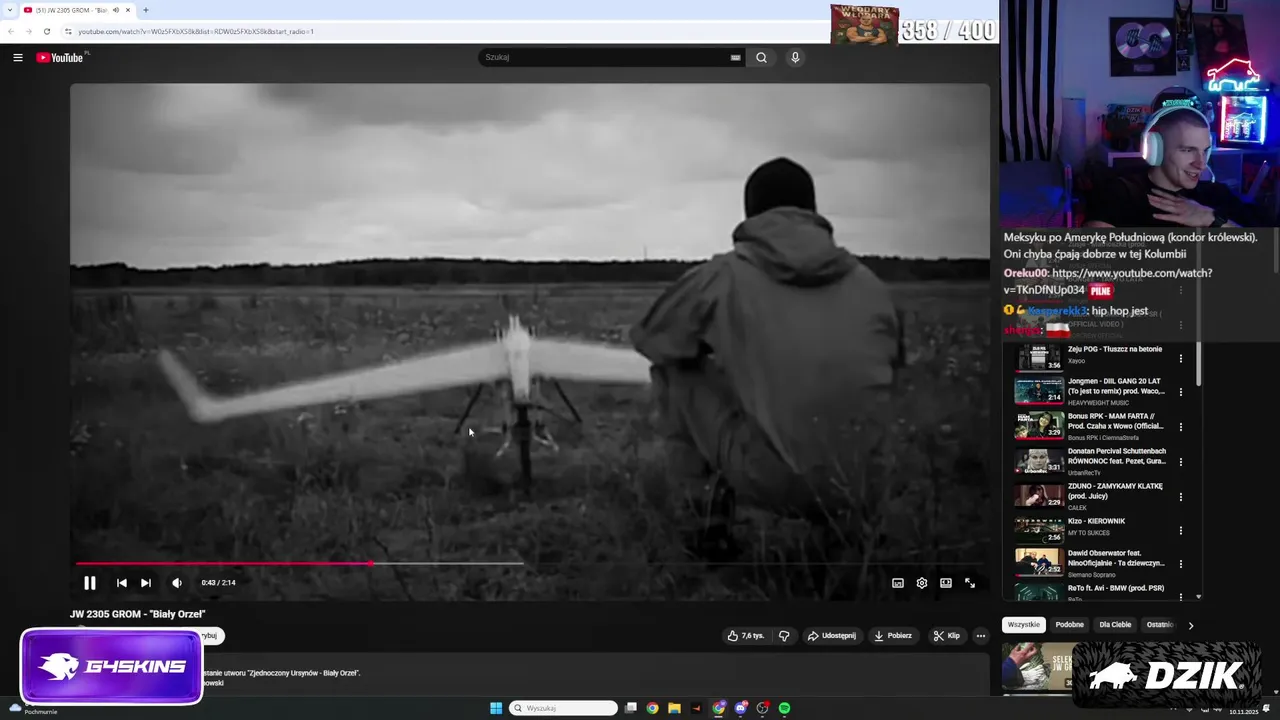Image resolution: width=1280 pixels, height=720 pixels.
Task: Open video player settings gear
Action: (x=922, y=583)
